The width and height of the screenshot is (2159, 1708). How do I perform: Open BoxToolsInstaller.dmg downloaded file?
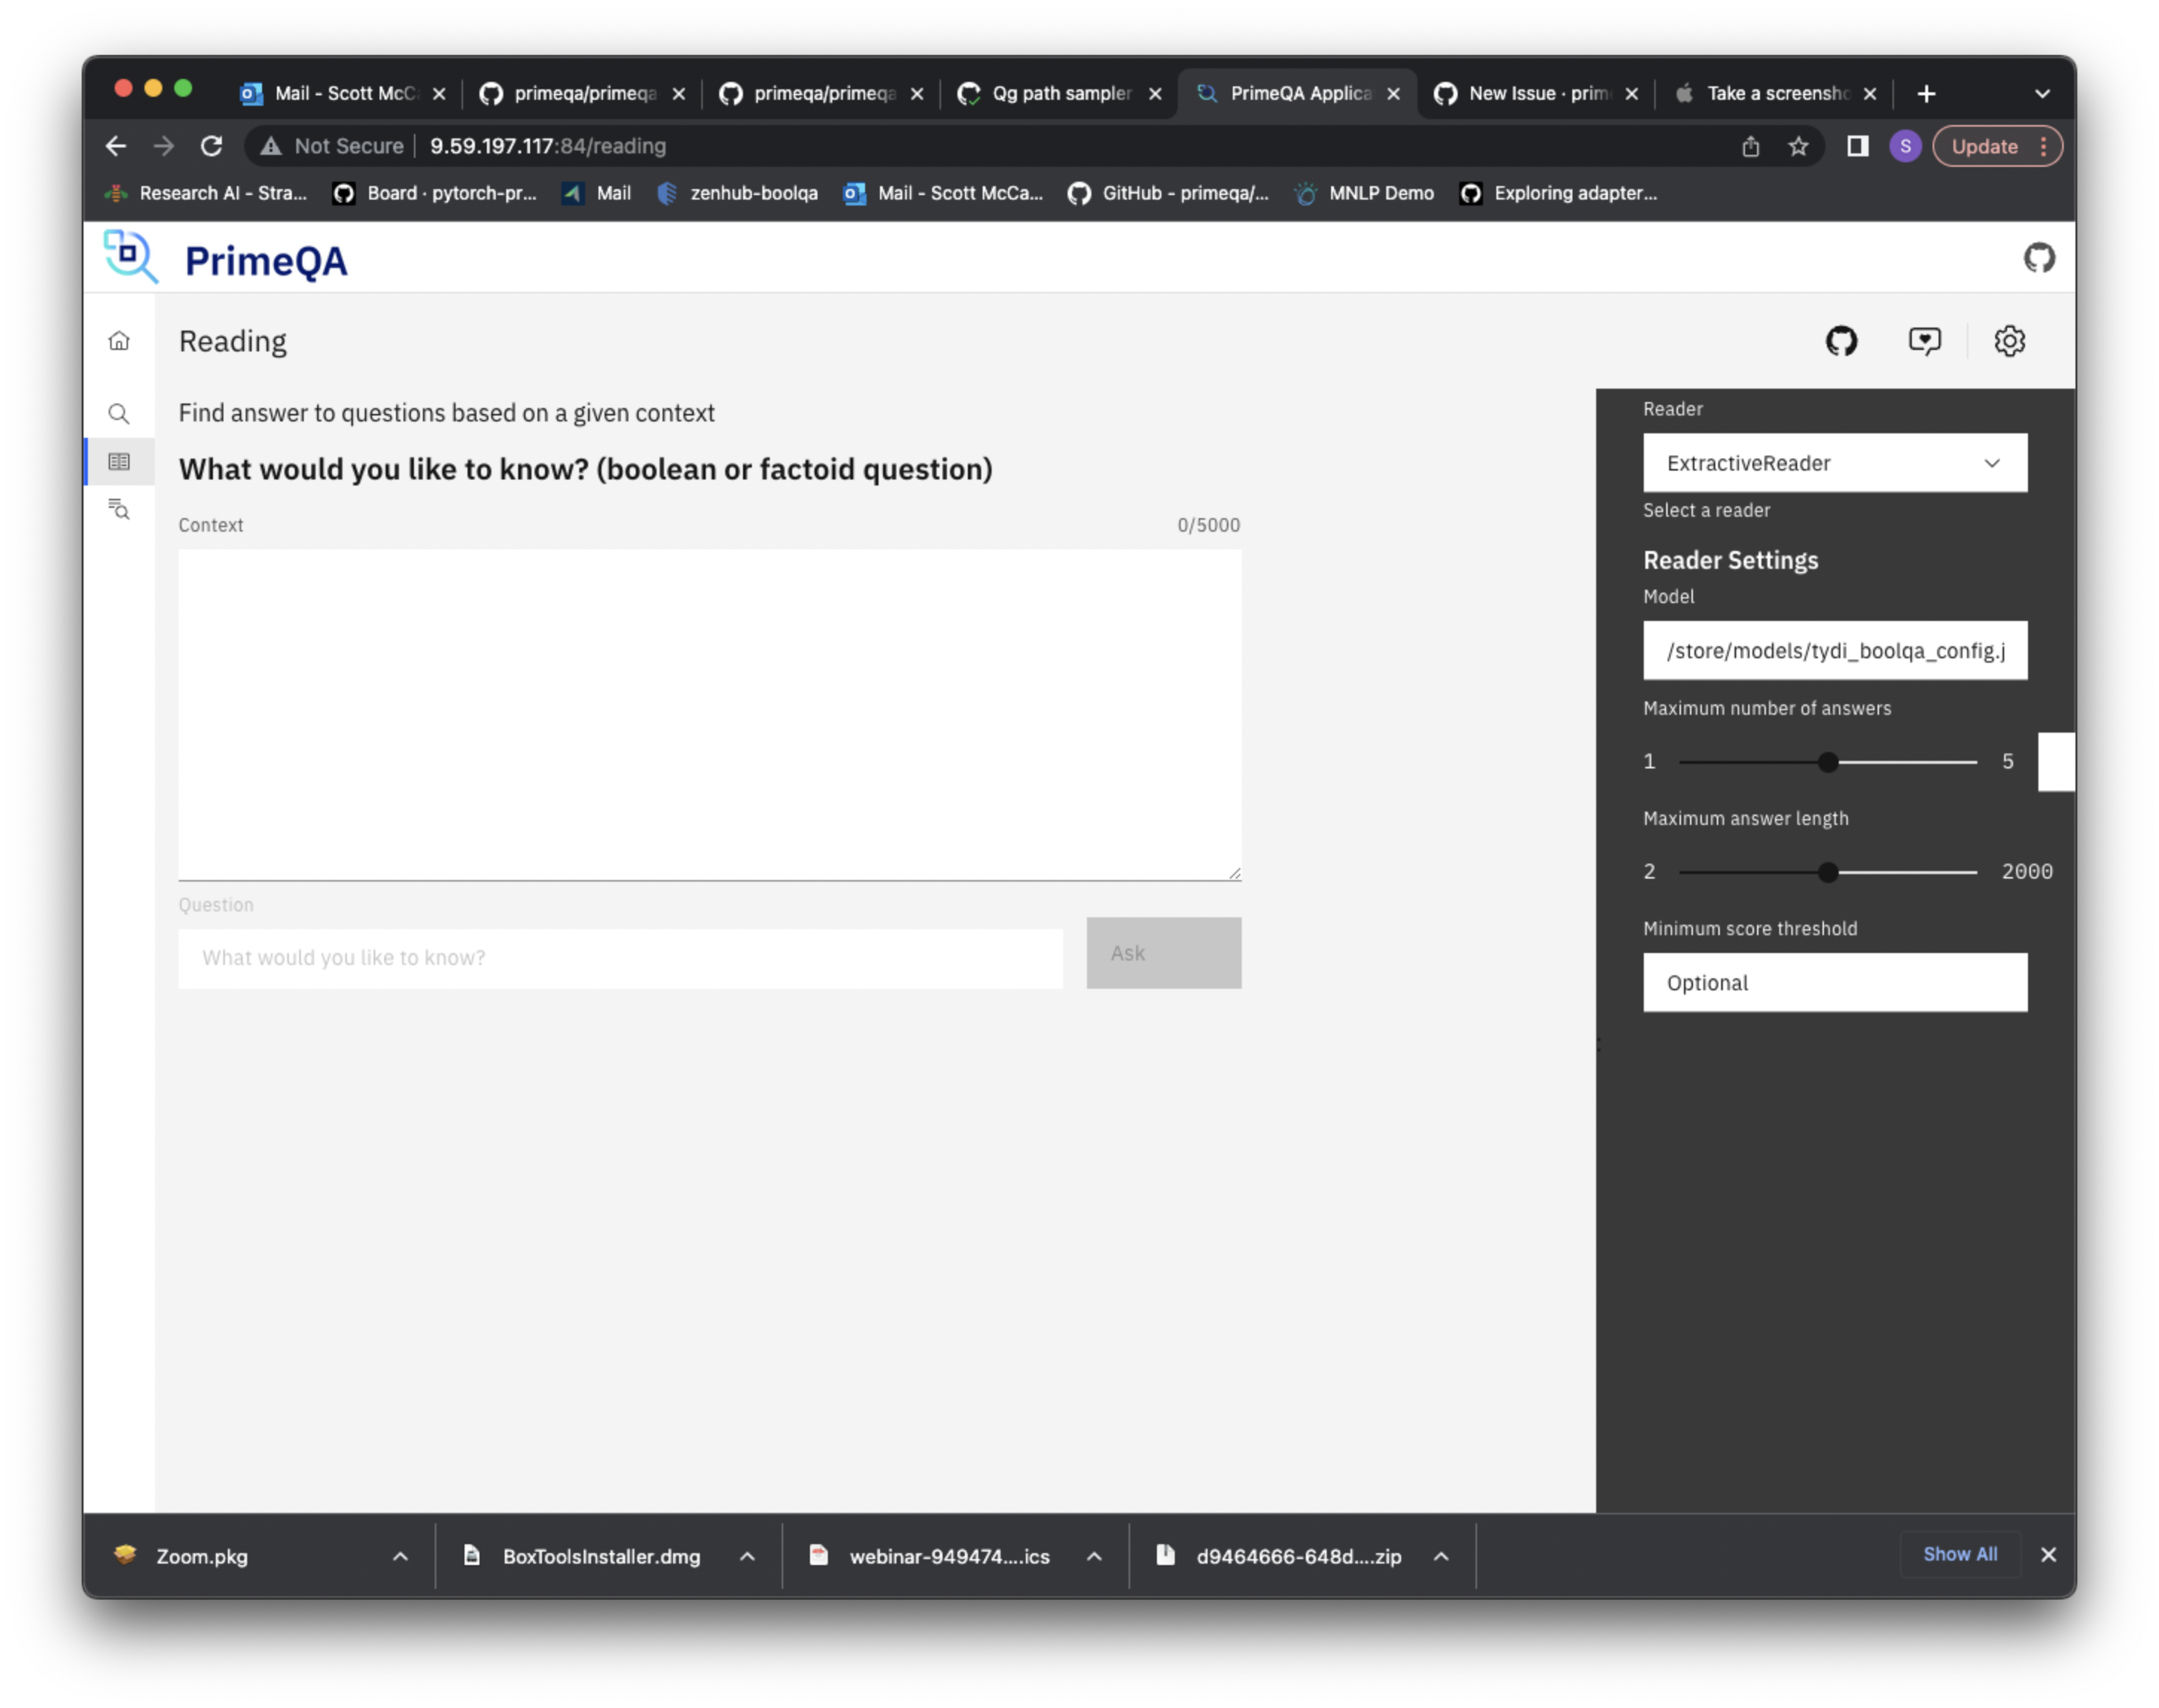point(600,1556)
